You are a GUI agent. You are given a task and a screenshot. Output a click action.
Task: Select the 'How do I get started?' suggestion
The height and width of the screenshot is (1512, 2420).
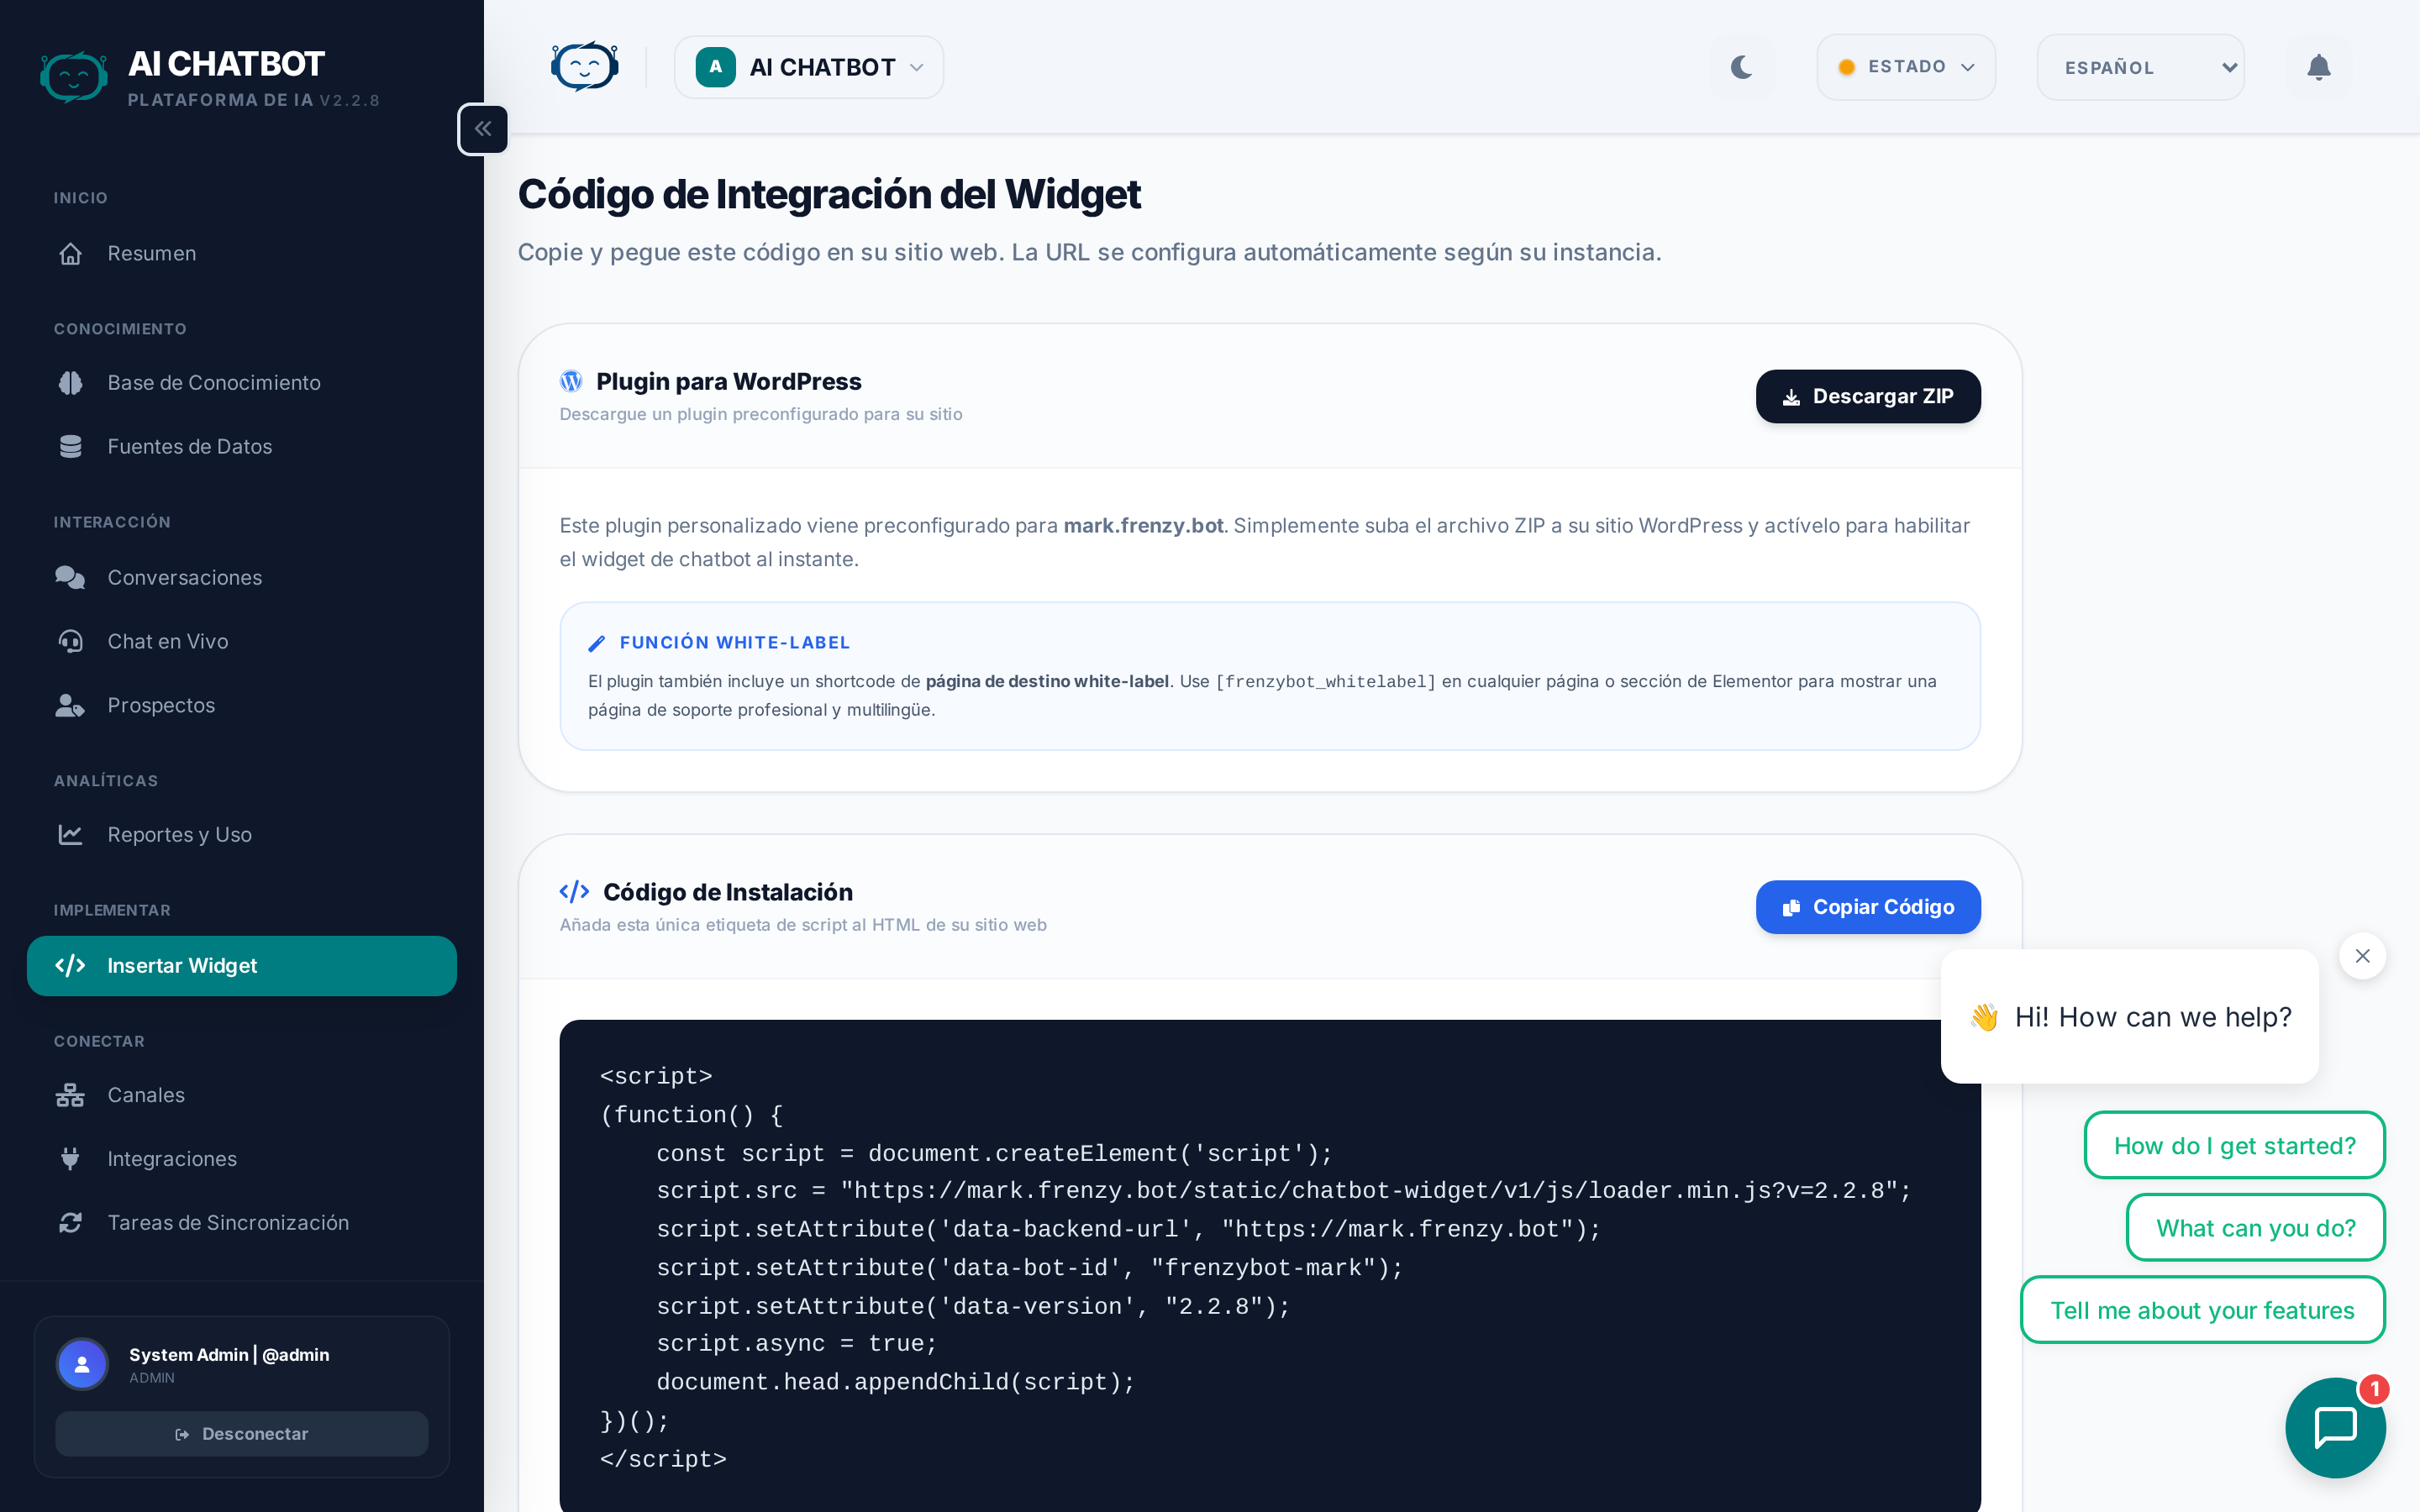[2234, 1145]
